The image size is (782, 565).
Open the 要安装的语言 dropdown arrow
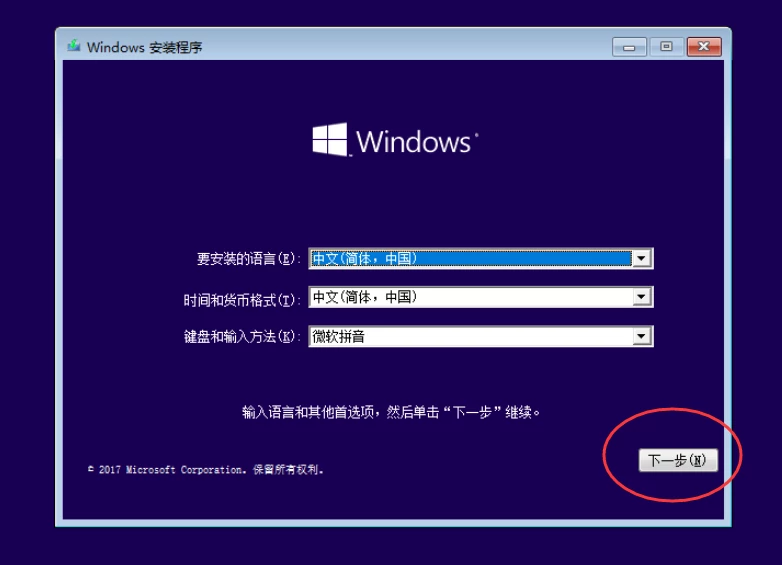click(x=641, y=258)
